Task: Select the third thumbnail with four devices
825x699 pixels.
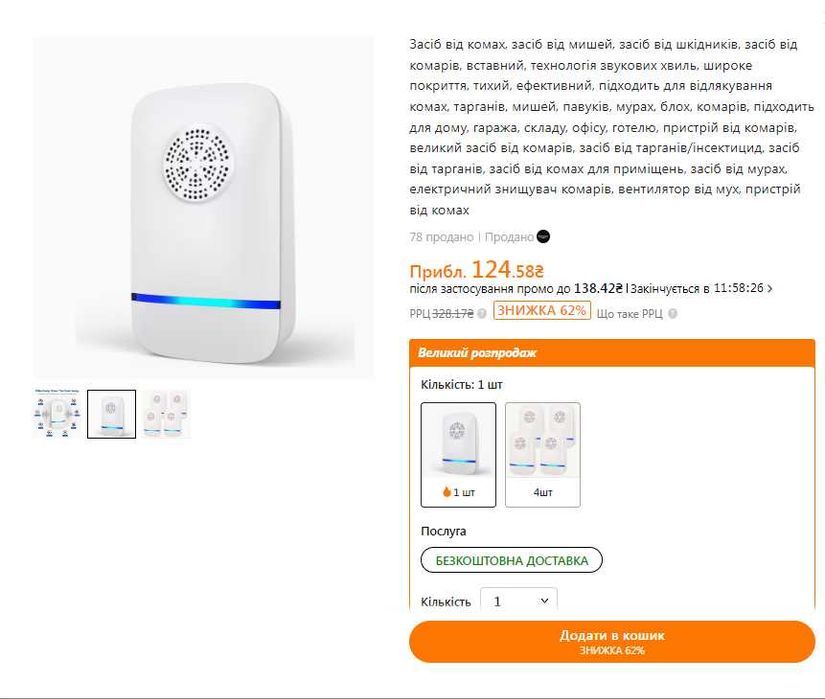Action: point(165,414)
